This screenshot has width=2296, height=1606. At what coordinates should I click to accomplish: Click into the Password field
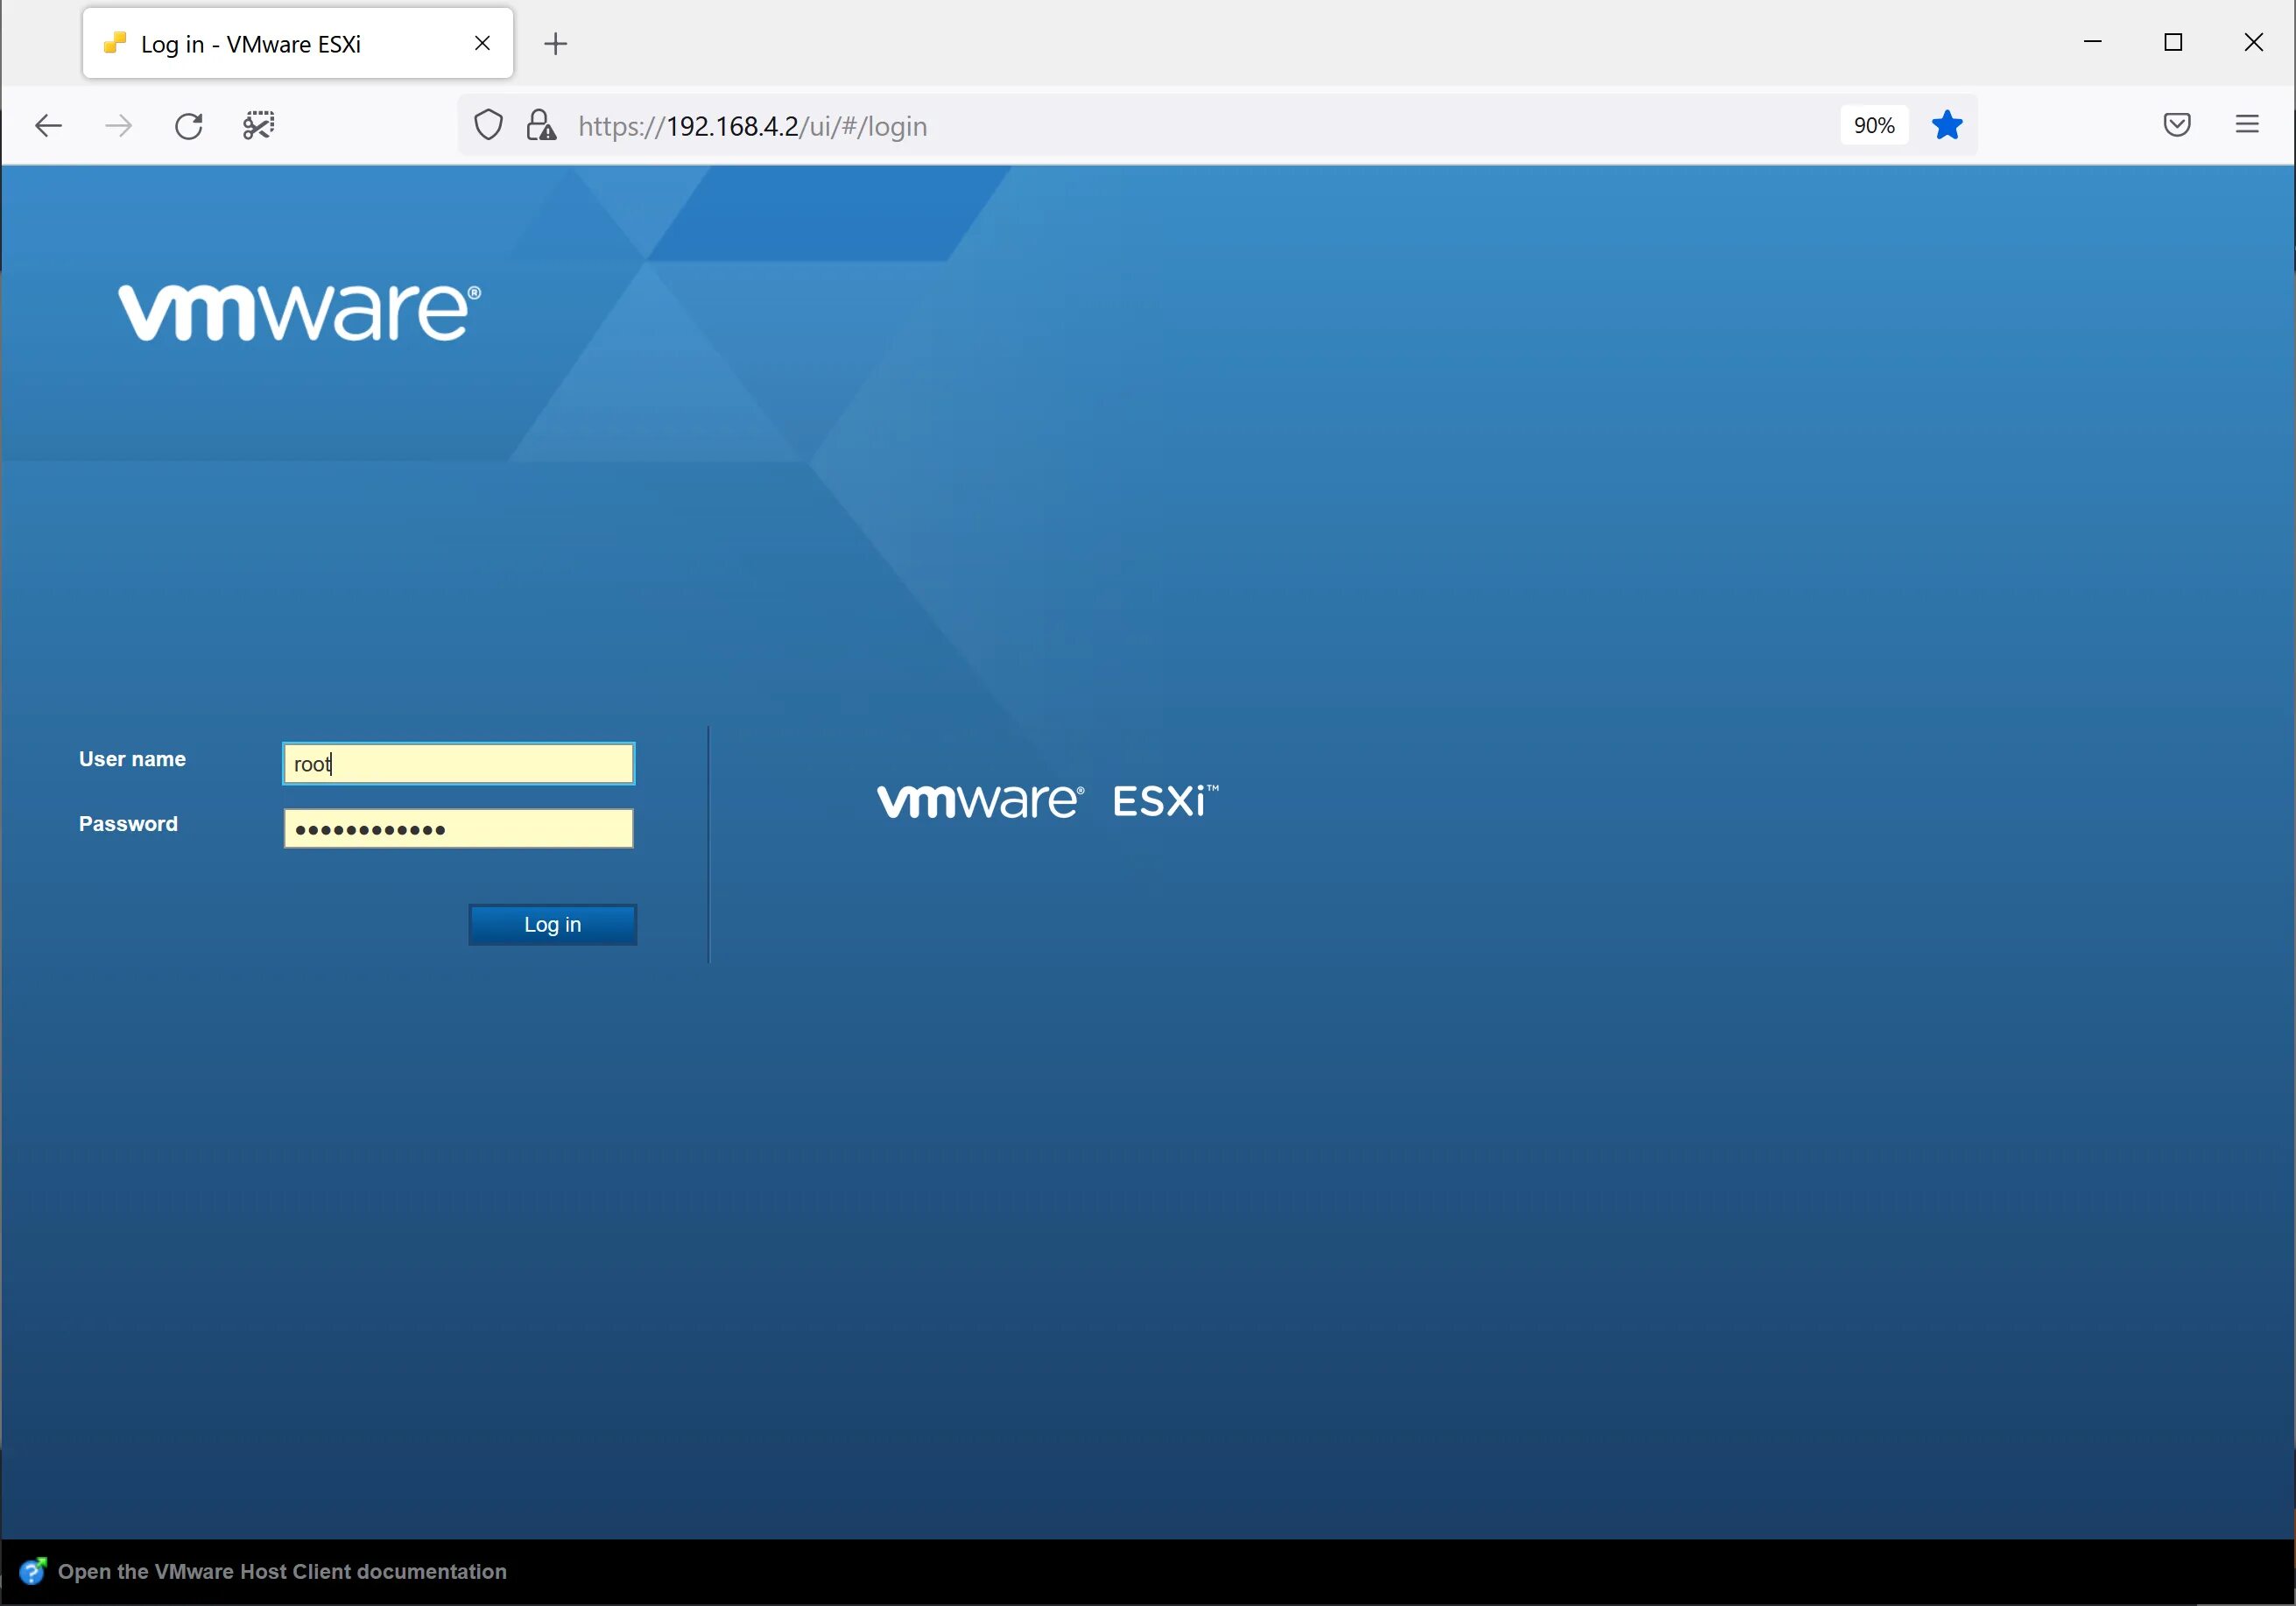[x=458, y=829]
